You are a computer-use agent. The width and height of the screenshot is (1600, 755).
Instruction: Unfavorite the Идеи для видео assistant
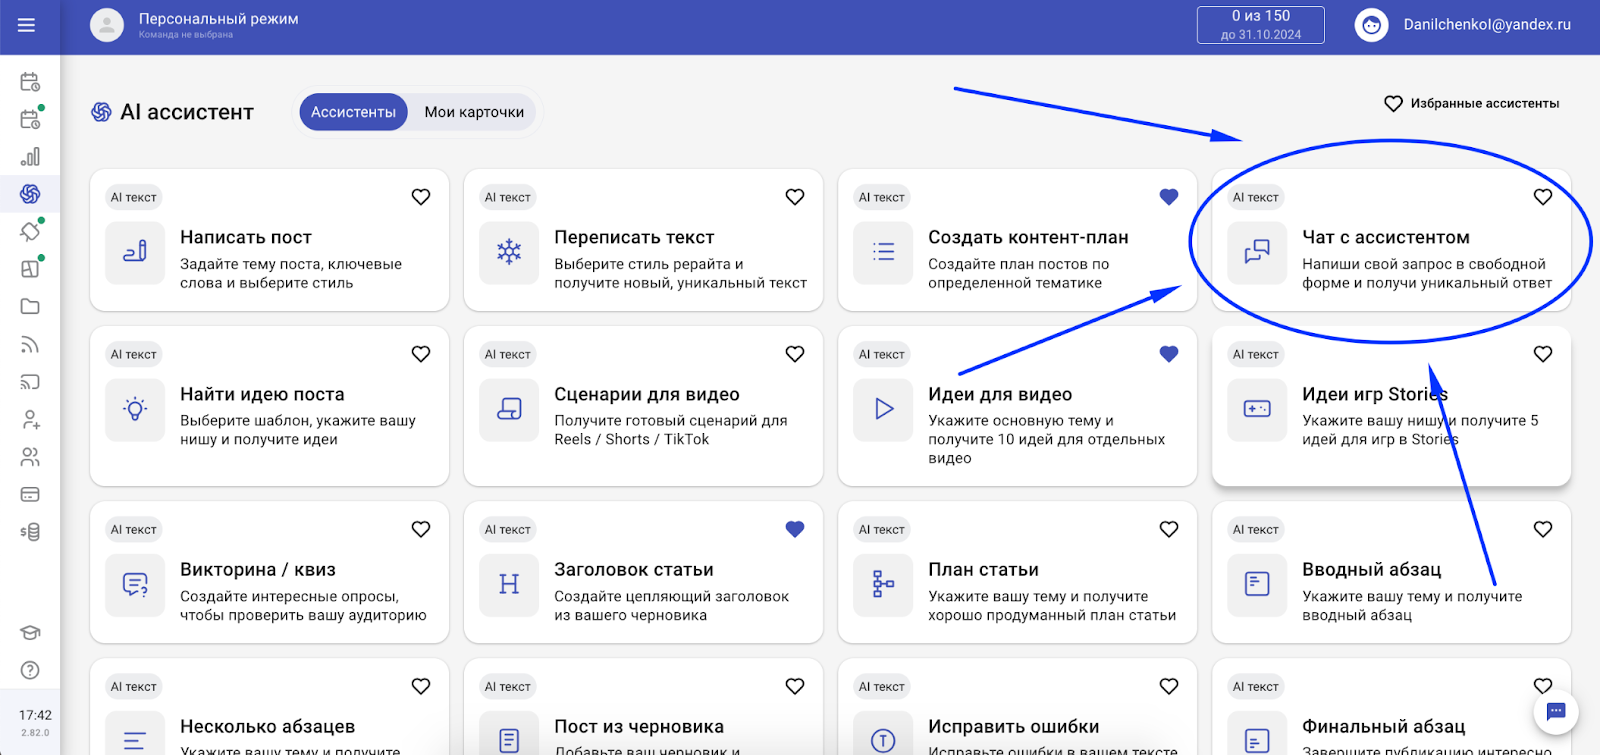coord(1169,354)
